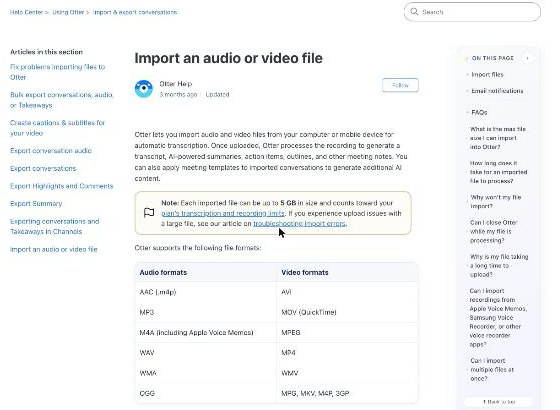Open Exporting conversations and Takeaways in Channels
The width and height of the screenshot is (560, 410).
[55, 226]
